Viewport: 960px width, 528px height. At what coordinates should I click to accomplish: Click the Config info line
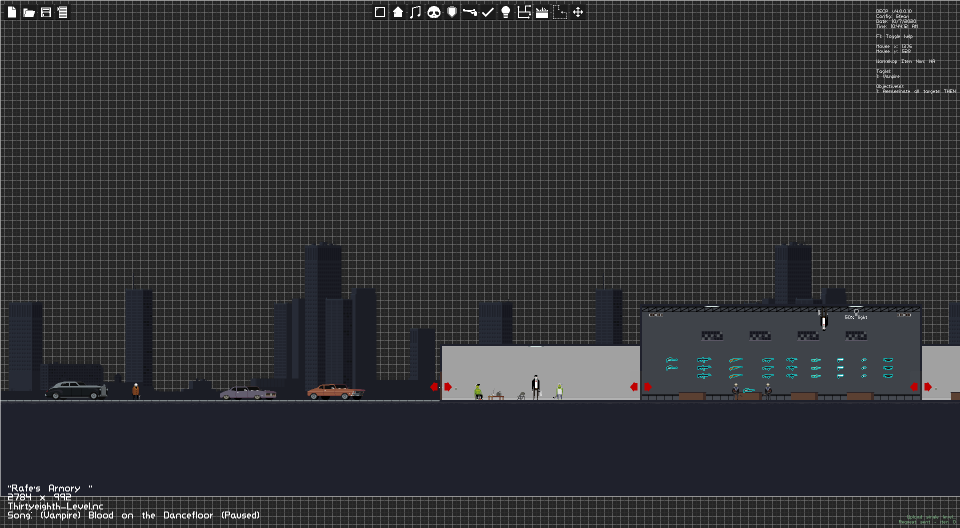(892, 17)
